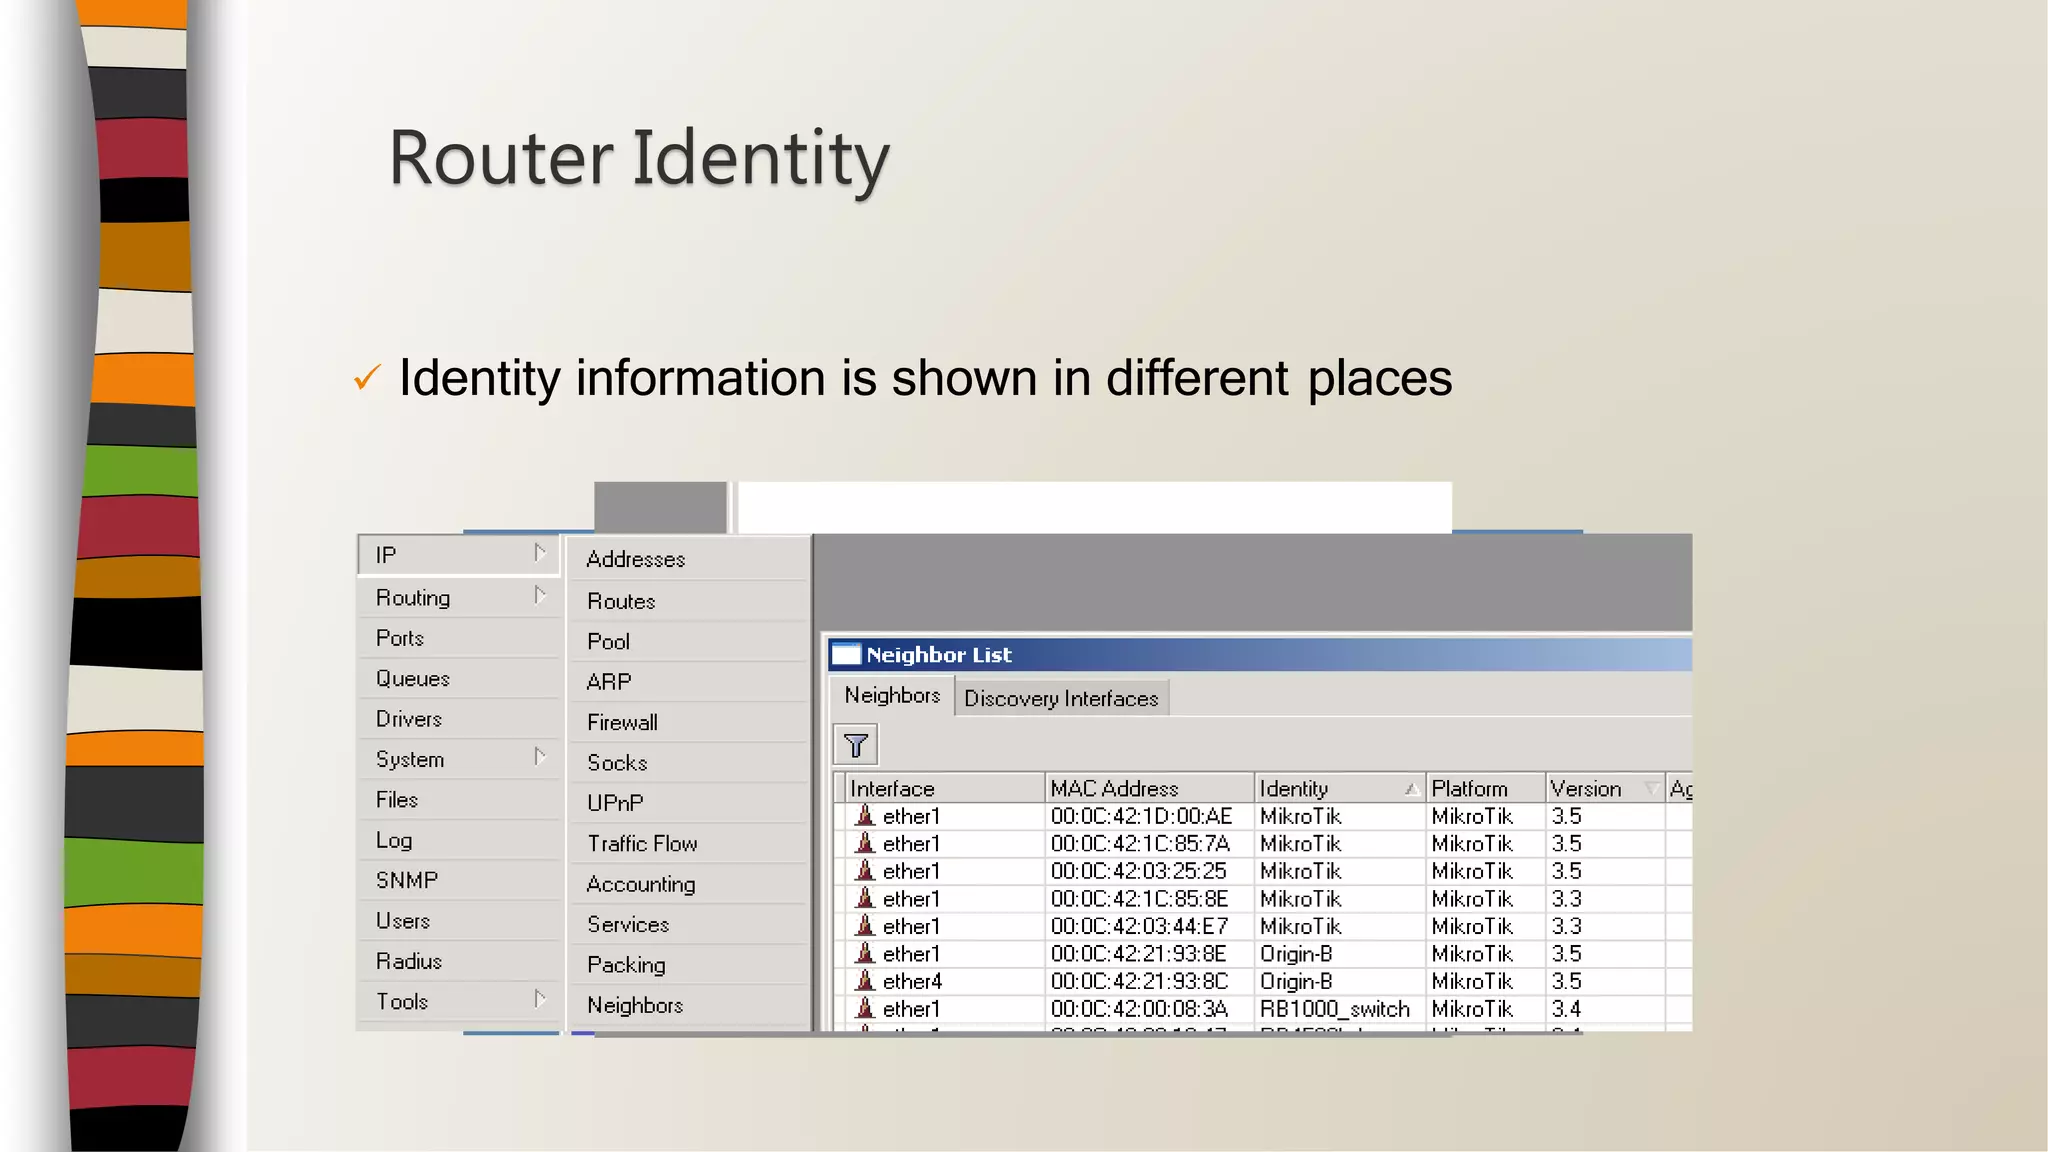
Task: Expand the System submenu arrow
Action: click(x=540, y=757)
